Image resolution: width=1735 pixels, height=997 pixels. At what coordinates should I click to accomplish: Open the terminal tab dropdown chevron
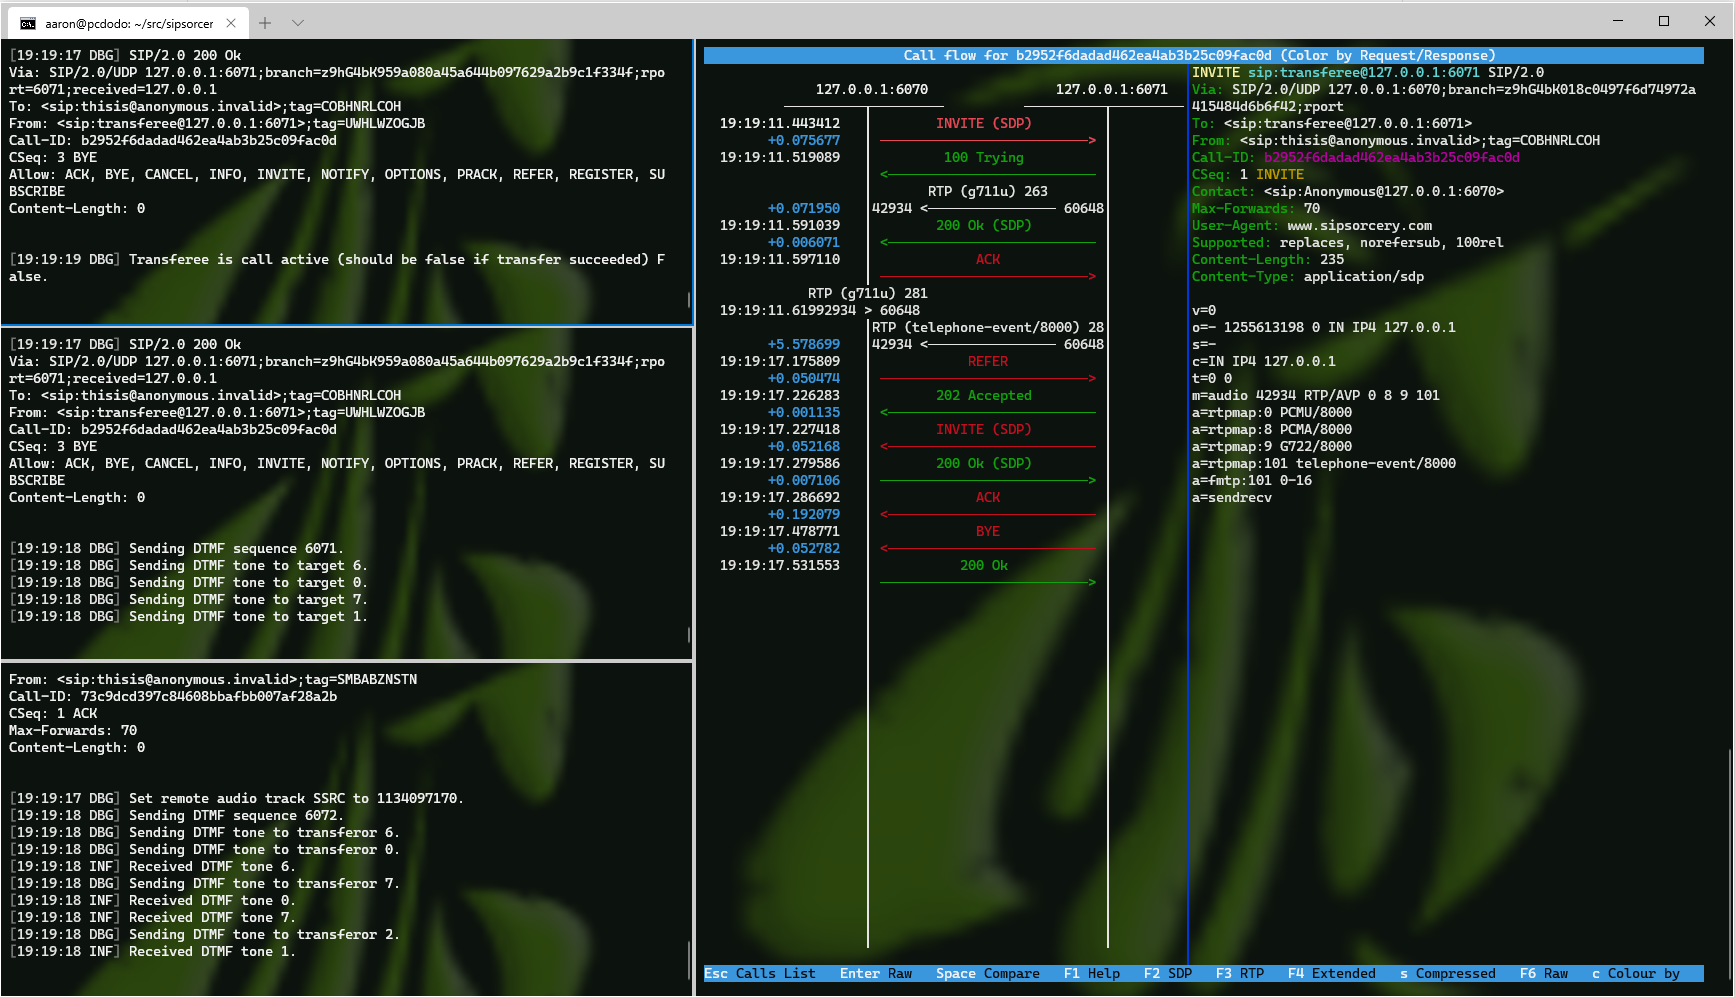pos(298,22)
